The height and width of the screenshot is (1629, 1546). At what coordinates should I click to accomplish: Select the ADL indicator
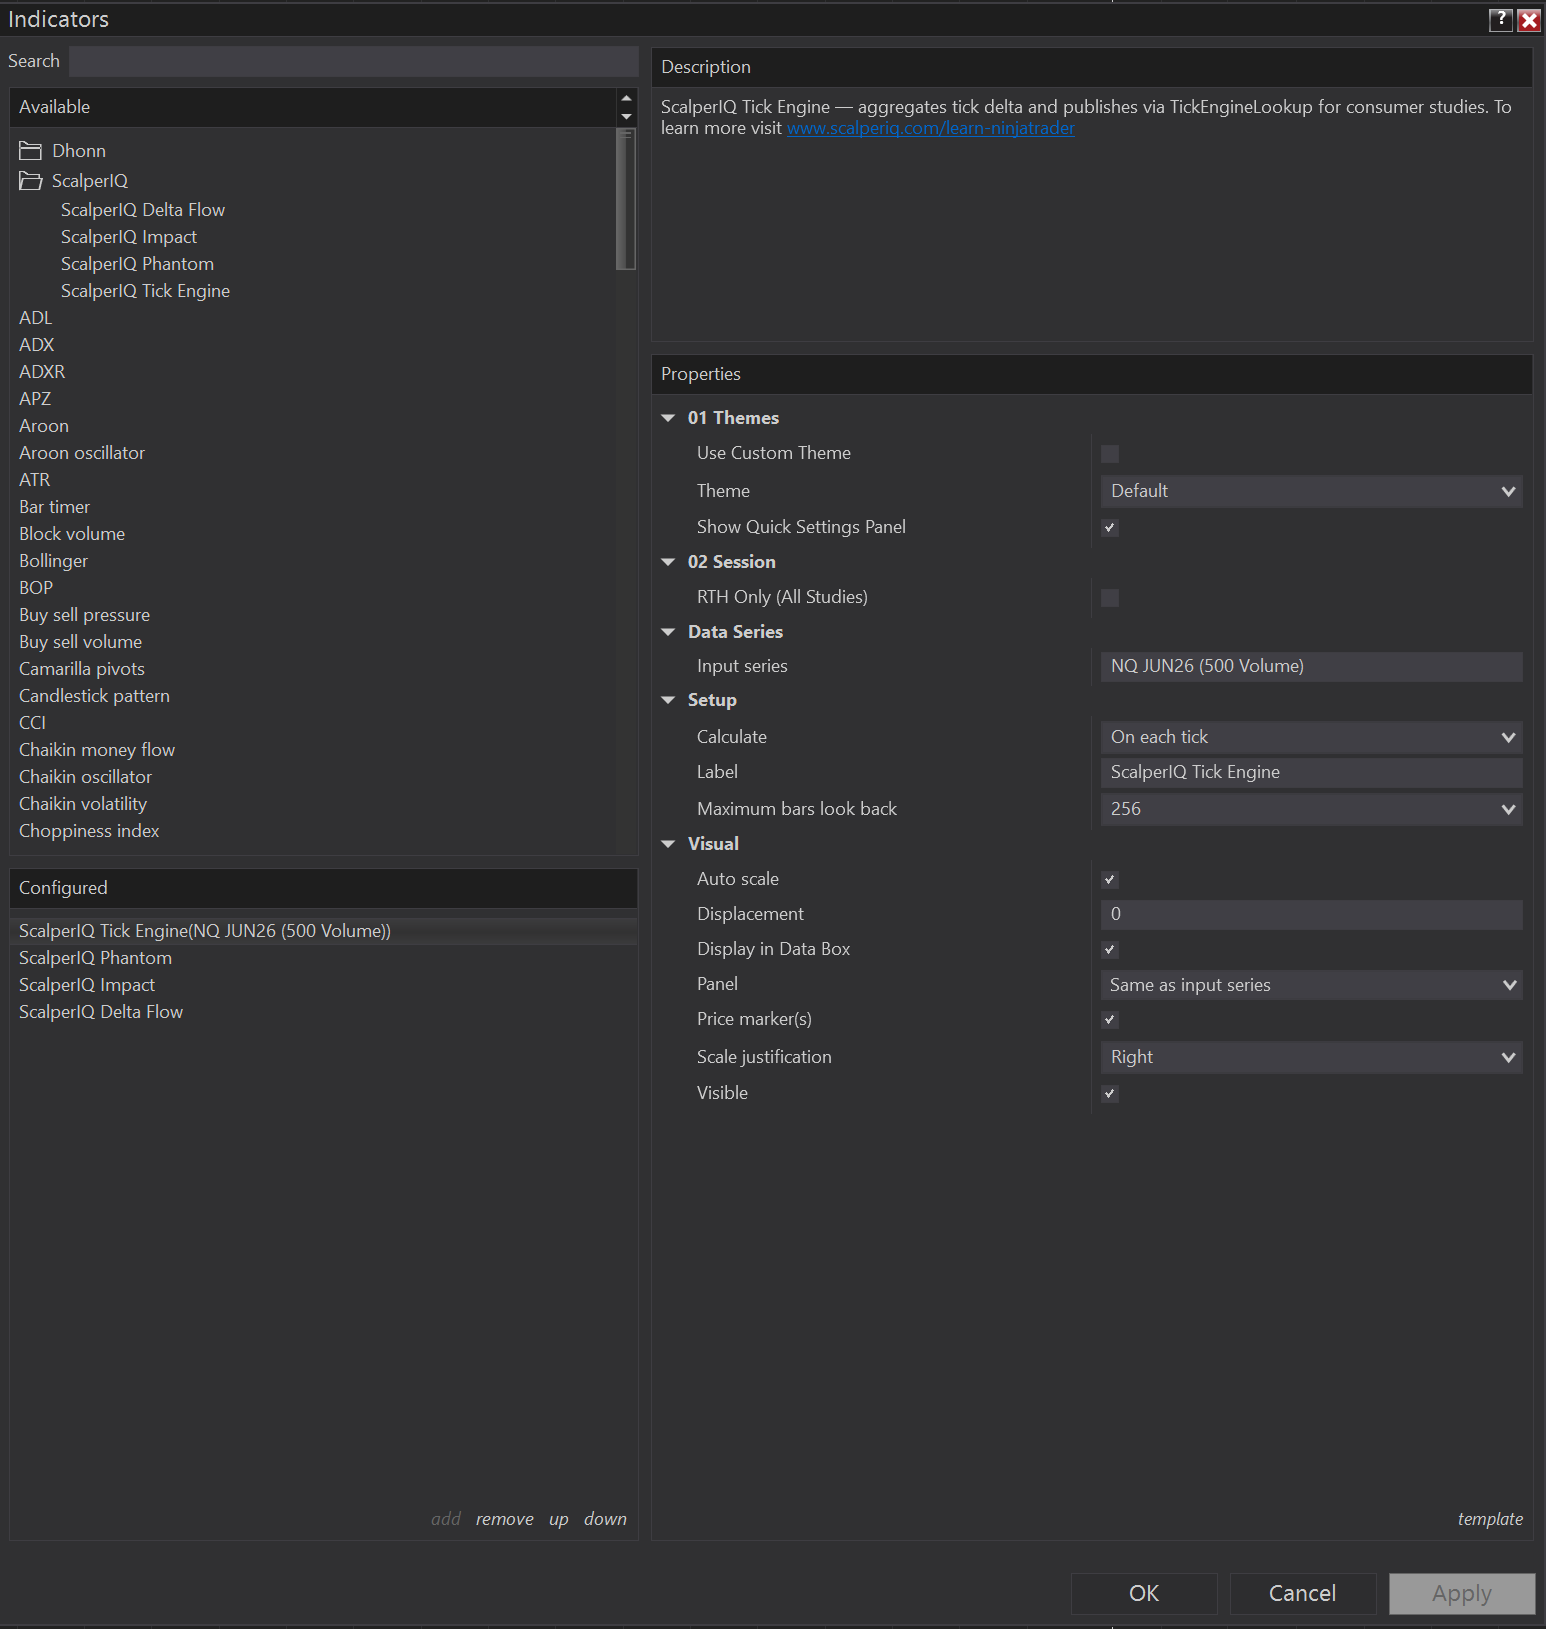click(36, 318)
